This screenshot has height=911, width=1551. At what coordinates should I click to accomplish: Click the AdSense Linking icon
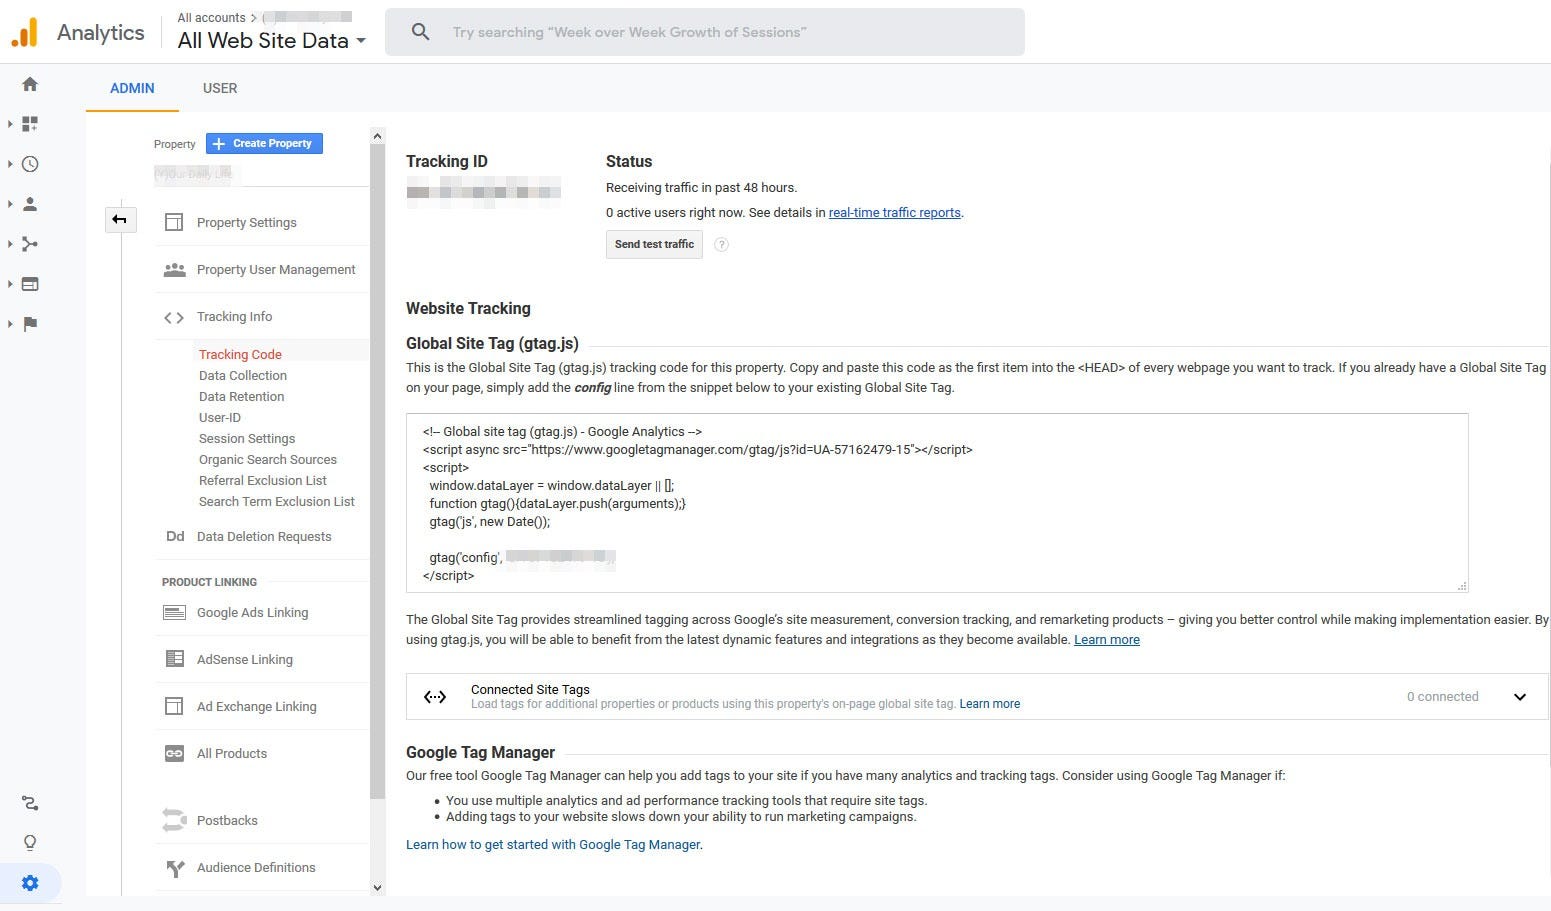click(x=174, y=659)
